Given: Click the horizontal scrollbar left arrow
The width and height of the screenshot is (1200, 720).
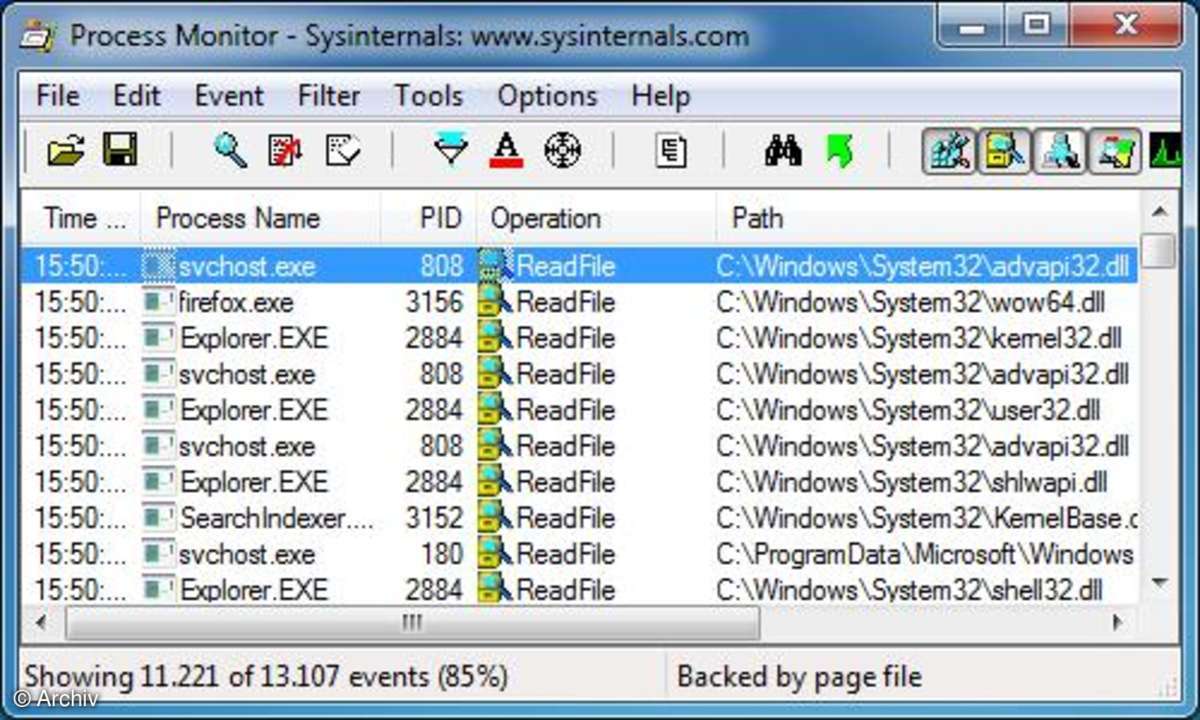Looking at the screenshot, I should (x=41, y=623).
